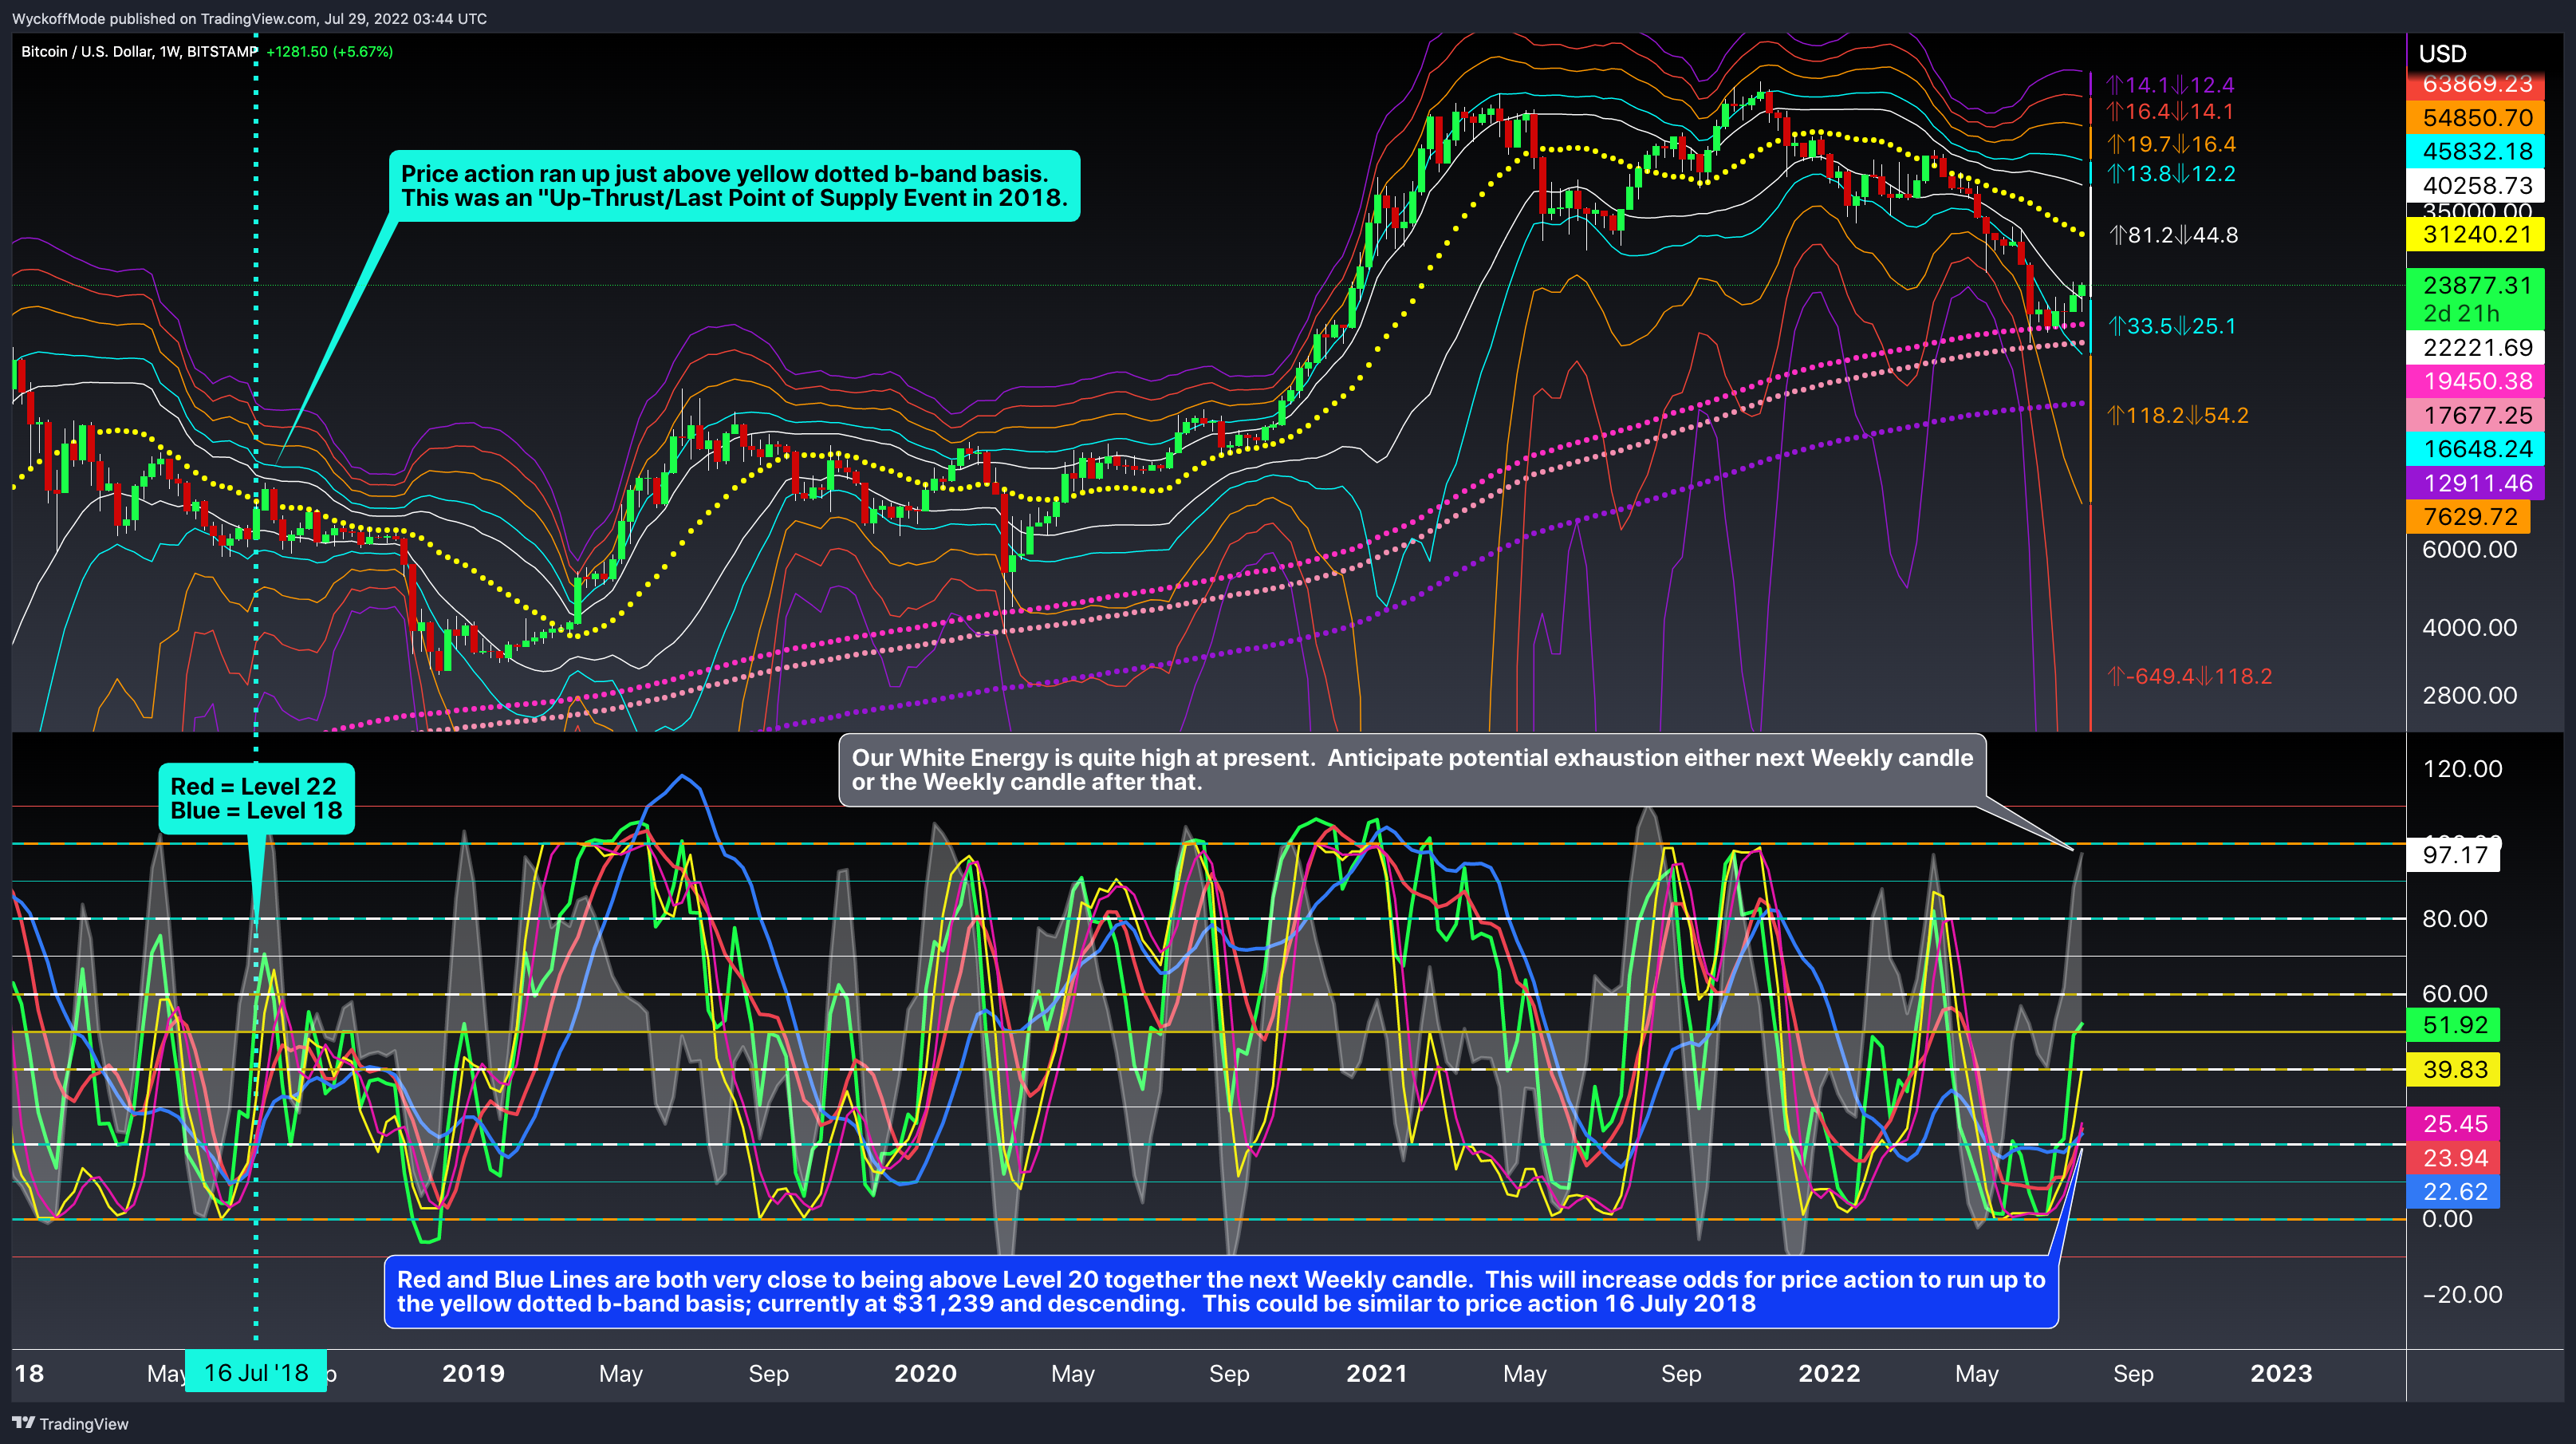Click the White Energy gray annotation callout
The width and height of the screenshot is (2576, 1444).
pos(1412,770)
